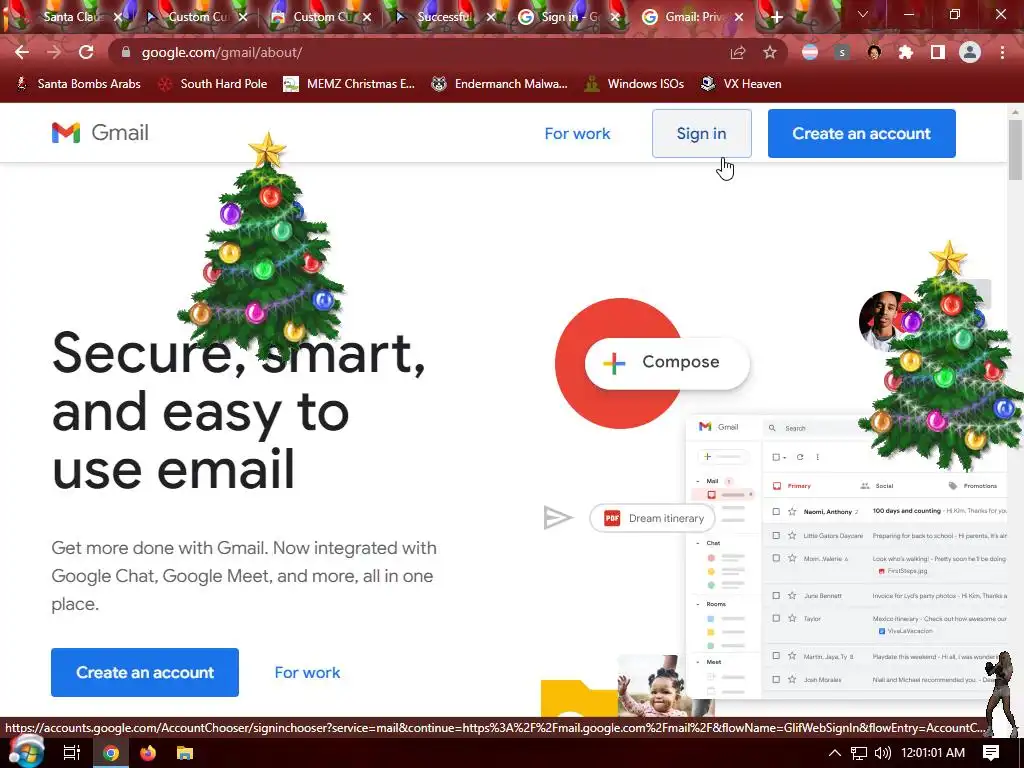This screenshot has height=768, width=1024.
Task: Open the volume tray icon
Action: 882,753
